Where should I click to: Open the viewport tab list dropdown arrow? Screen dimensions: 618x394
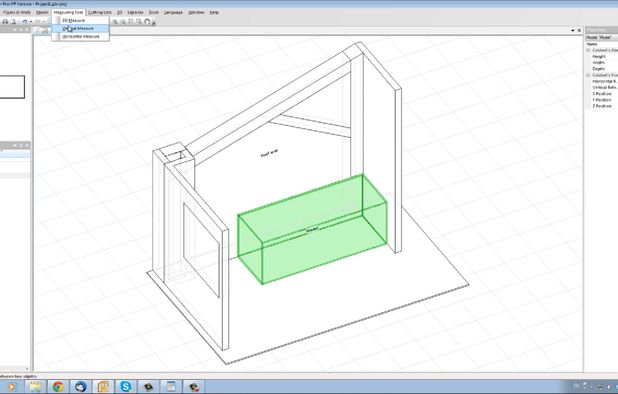click(573, 30)
